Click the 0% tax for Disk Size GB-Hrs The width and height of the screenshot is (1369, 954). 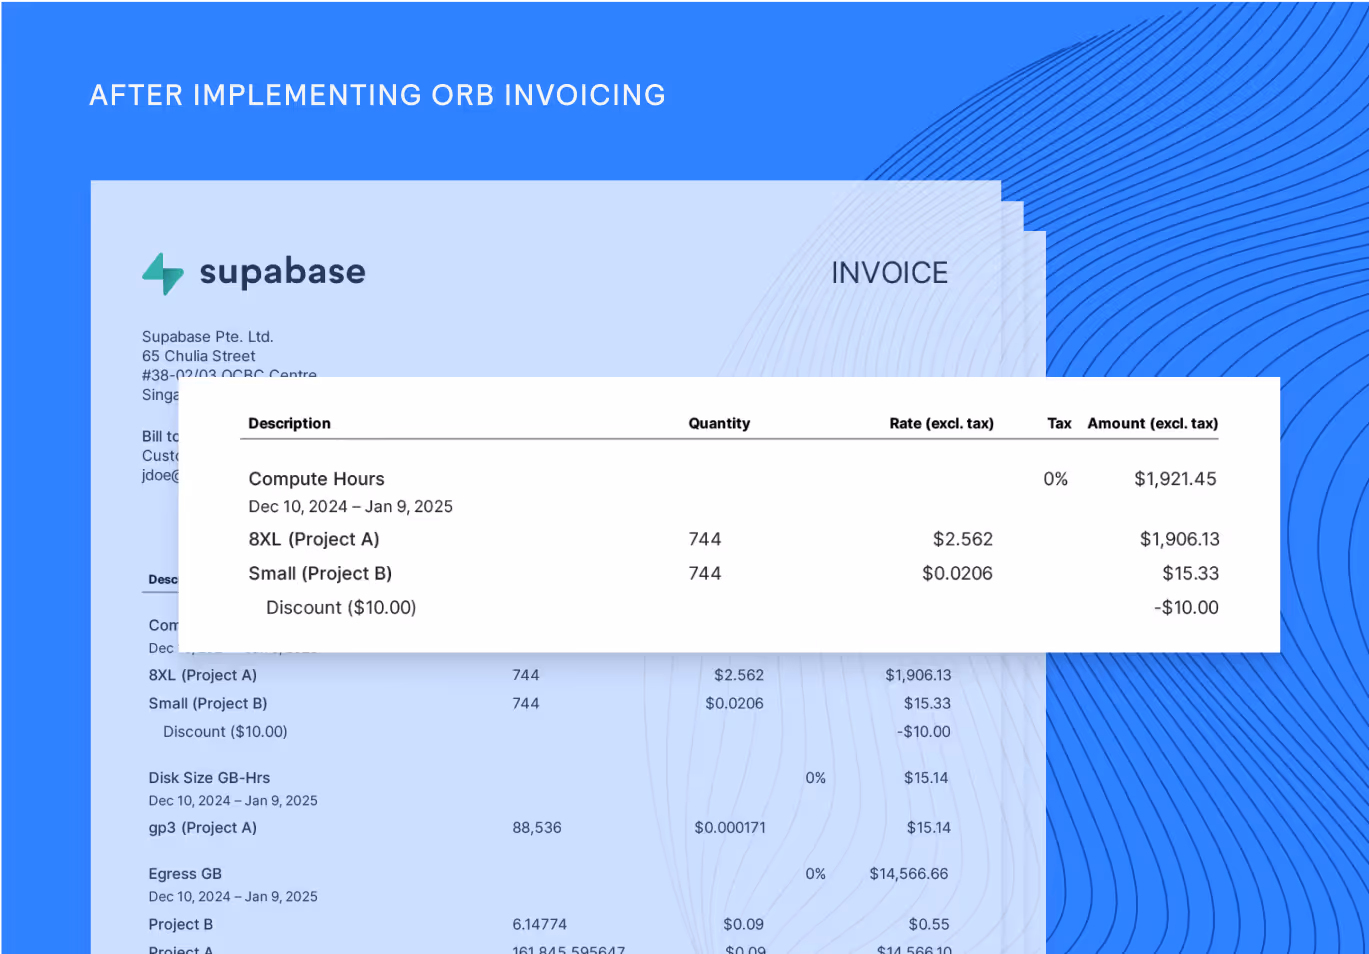click(816, 777)
